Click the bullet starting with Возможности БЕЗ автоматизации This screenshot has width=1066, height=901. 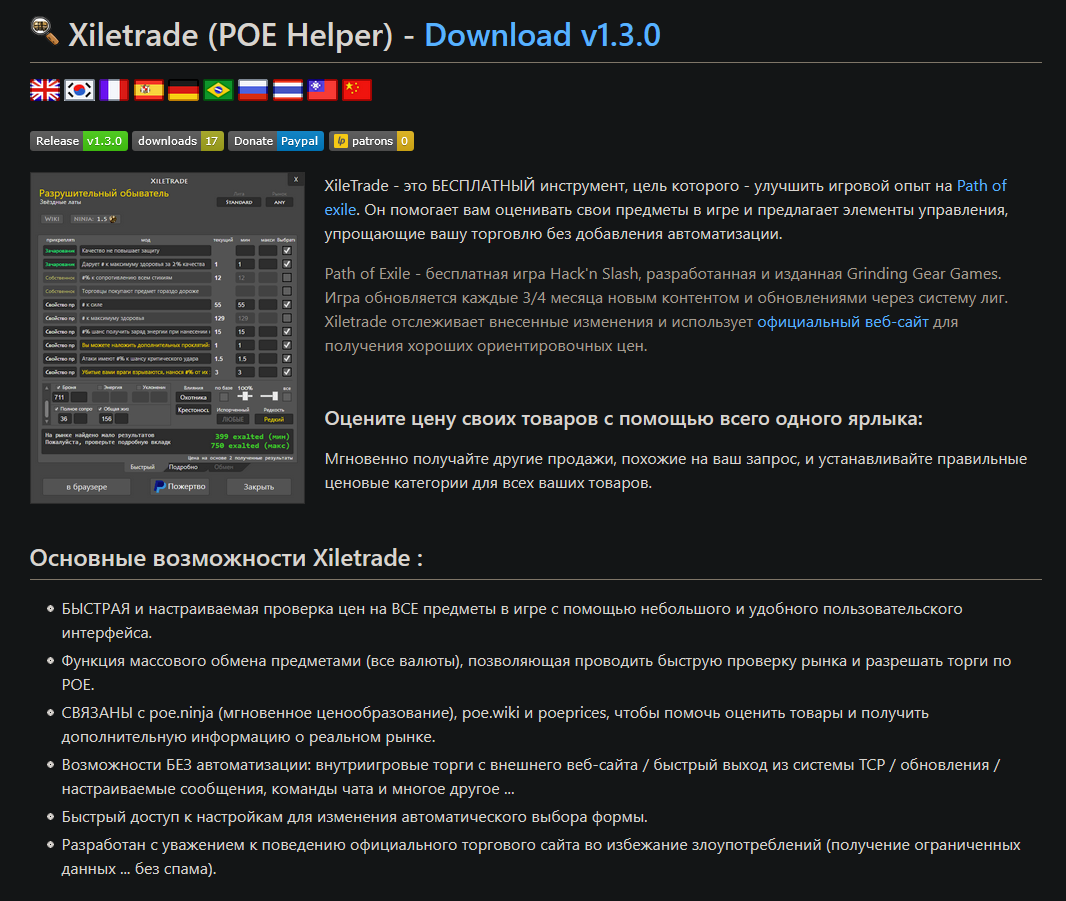click(x=531, y=777)
